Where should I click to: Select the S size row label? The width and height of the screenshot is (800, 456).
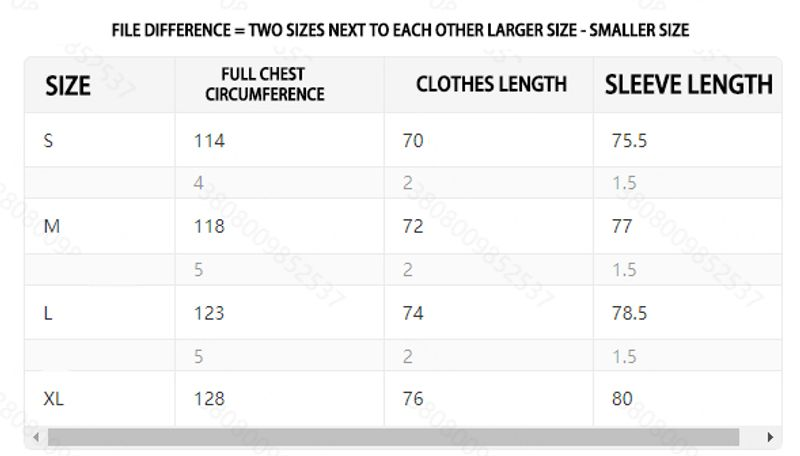point(48,141)
